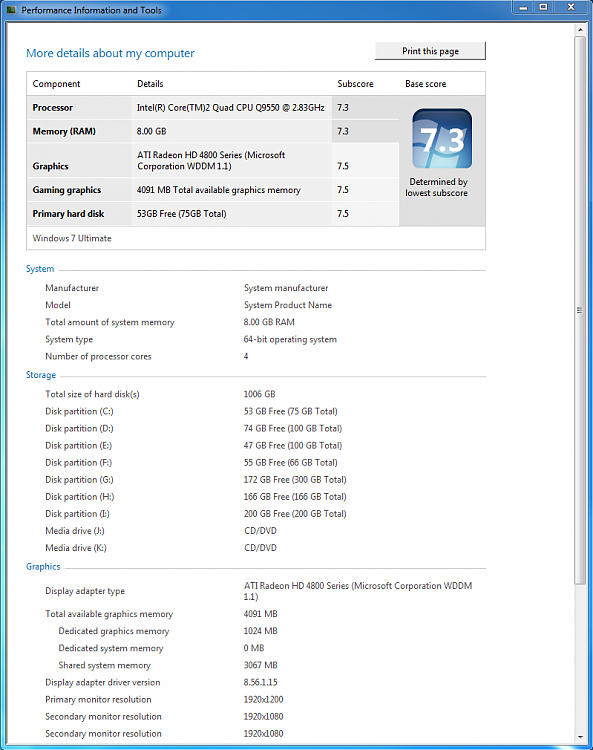Click the 7.3 base score badge icon

(442, 139)
